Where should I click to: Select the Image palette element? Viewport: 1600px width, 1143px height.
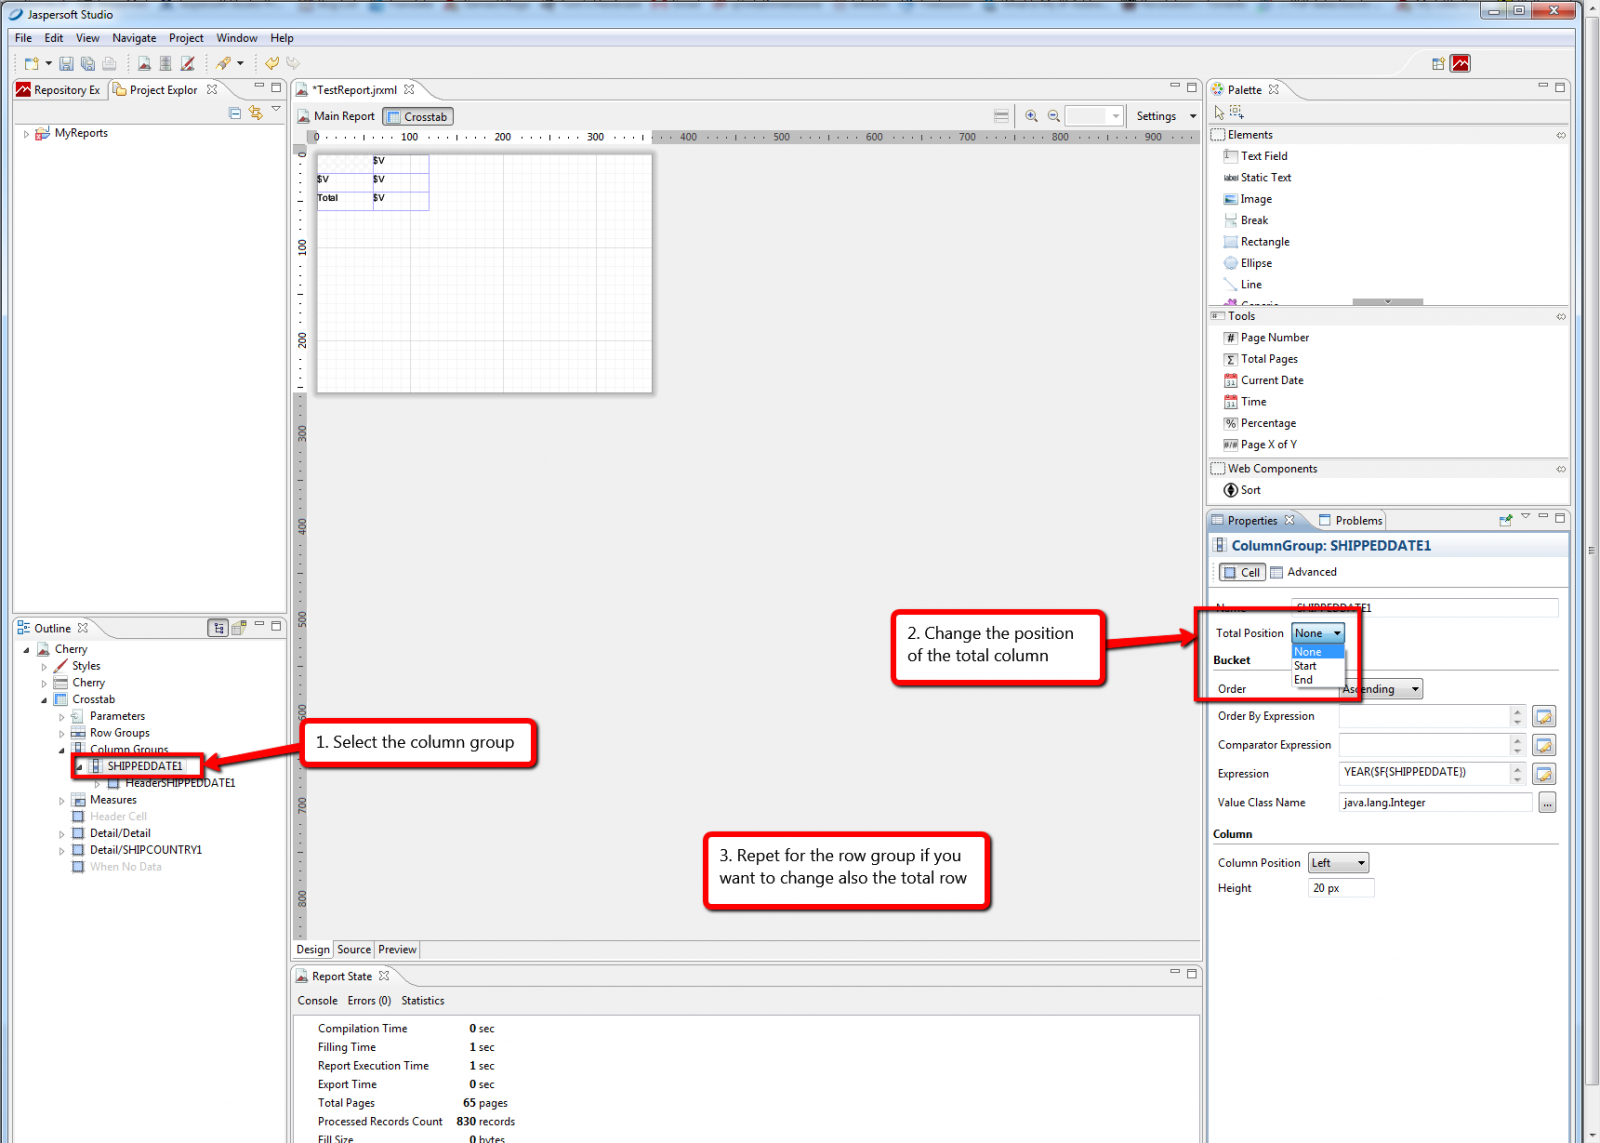1248,199
